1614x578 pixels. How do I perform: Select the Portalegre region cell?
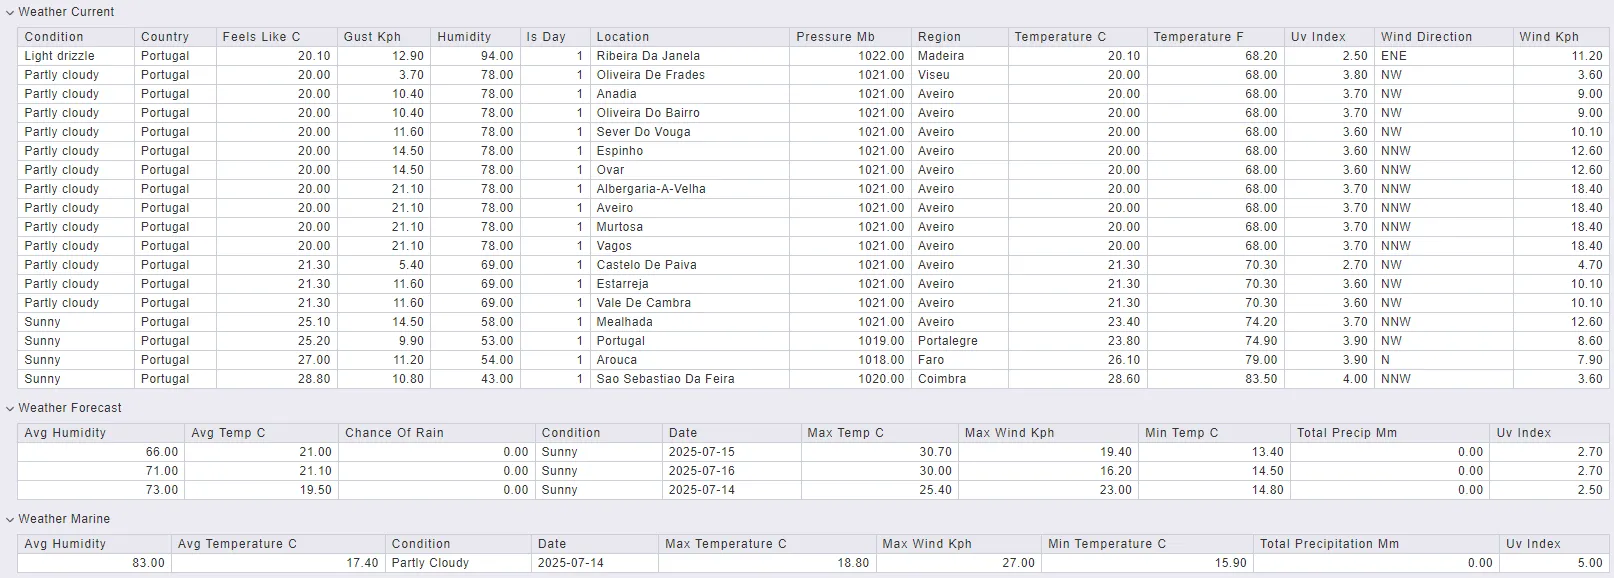pos(960,341)
